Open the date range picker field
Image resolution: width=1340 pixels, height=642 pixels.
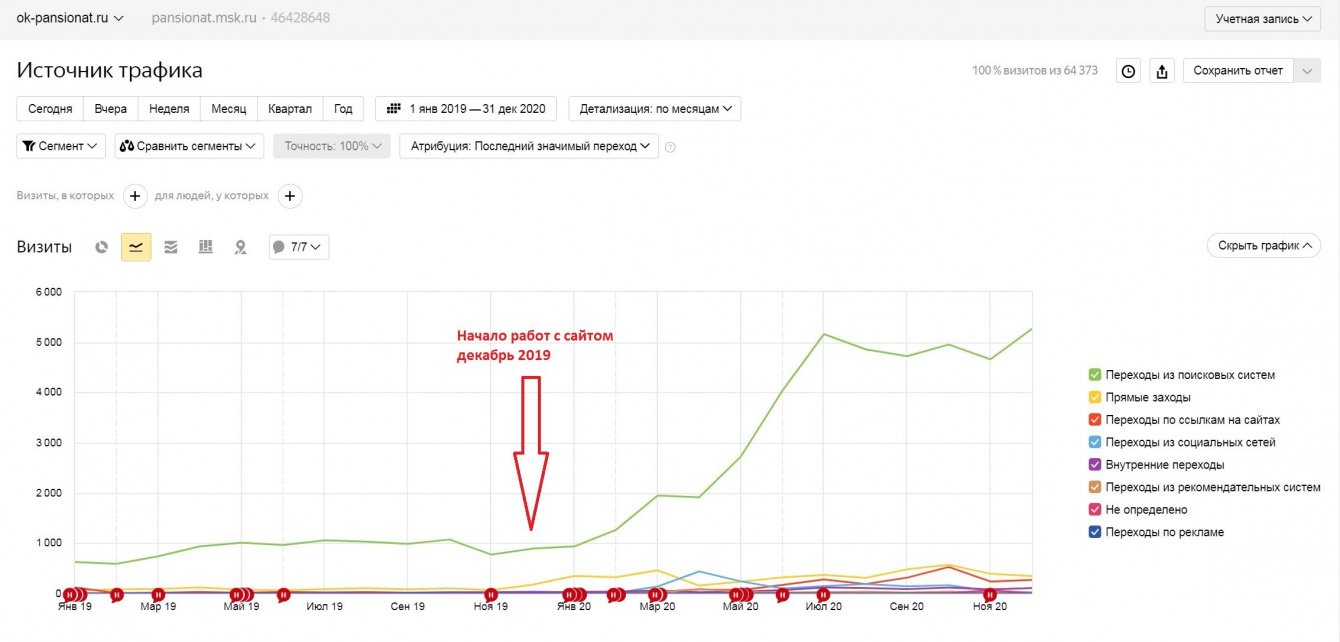click(x=465, y=109)
